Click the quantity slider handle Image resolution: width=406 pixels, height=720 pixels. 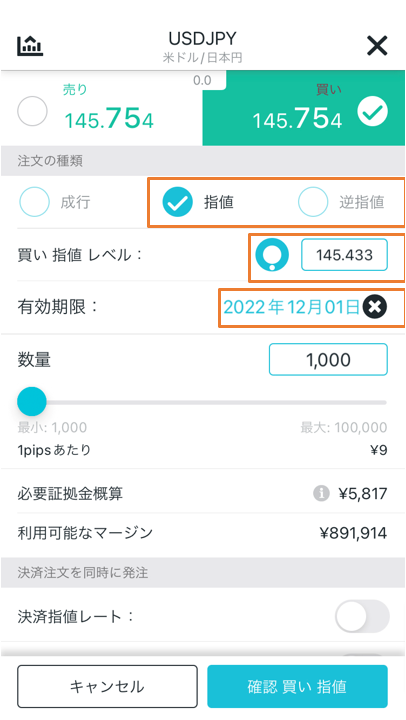[32, 401]
